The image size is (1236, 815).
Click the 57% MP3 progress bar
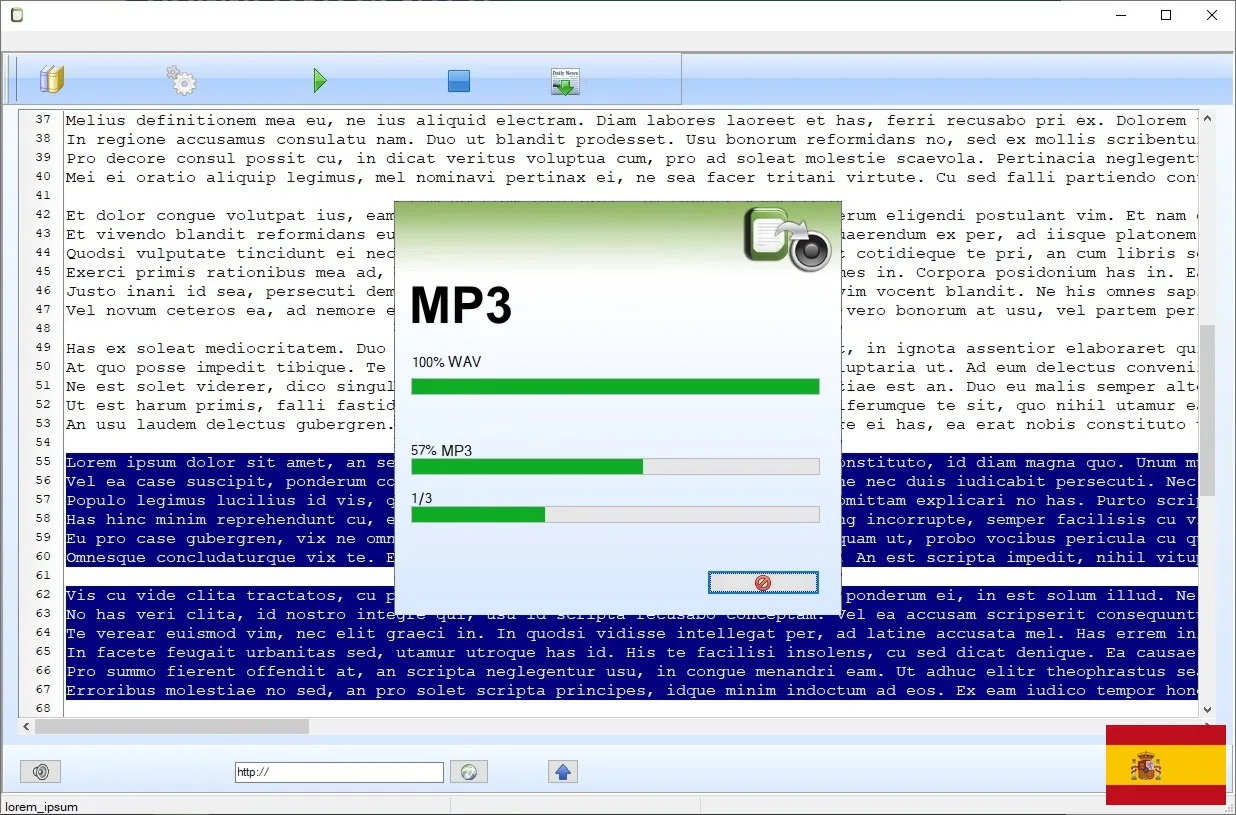[615, 466]
